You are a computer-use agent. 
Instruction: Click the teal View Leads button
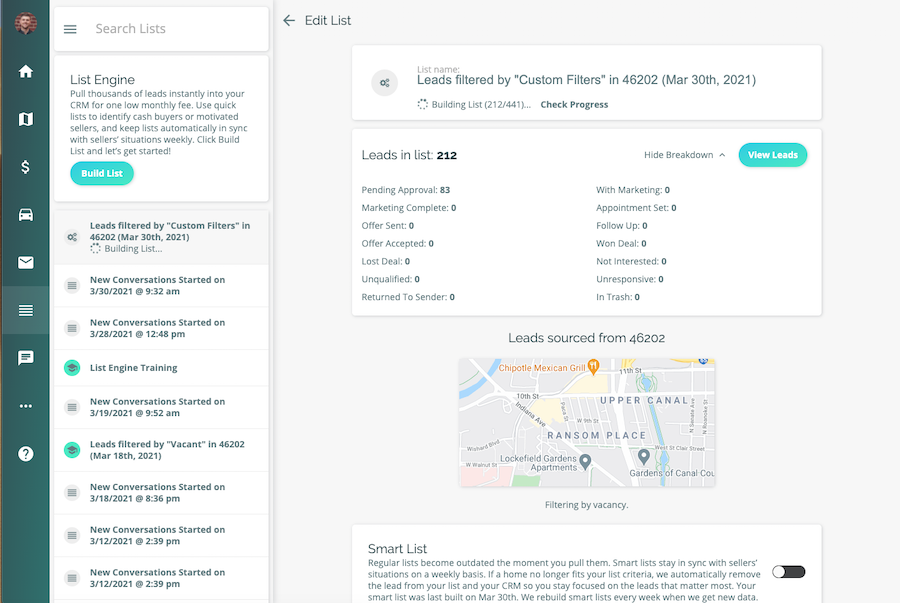(x=772, y=155)
